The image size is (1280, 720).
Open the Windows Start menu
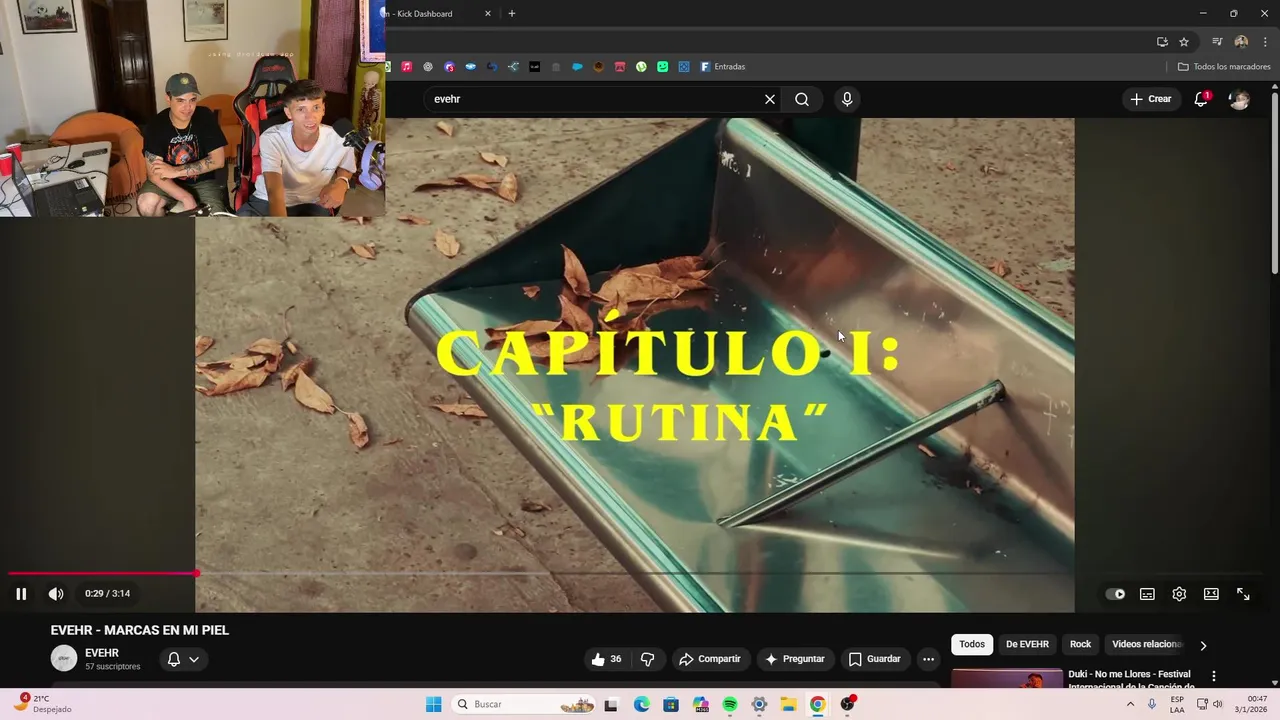click(433, 704)
